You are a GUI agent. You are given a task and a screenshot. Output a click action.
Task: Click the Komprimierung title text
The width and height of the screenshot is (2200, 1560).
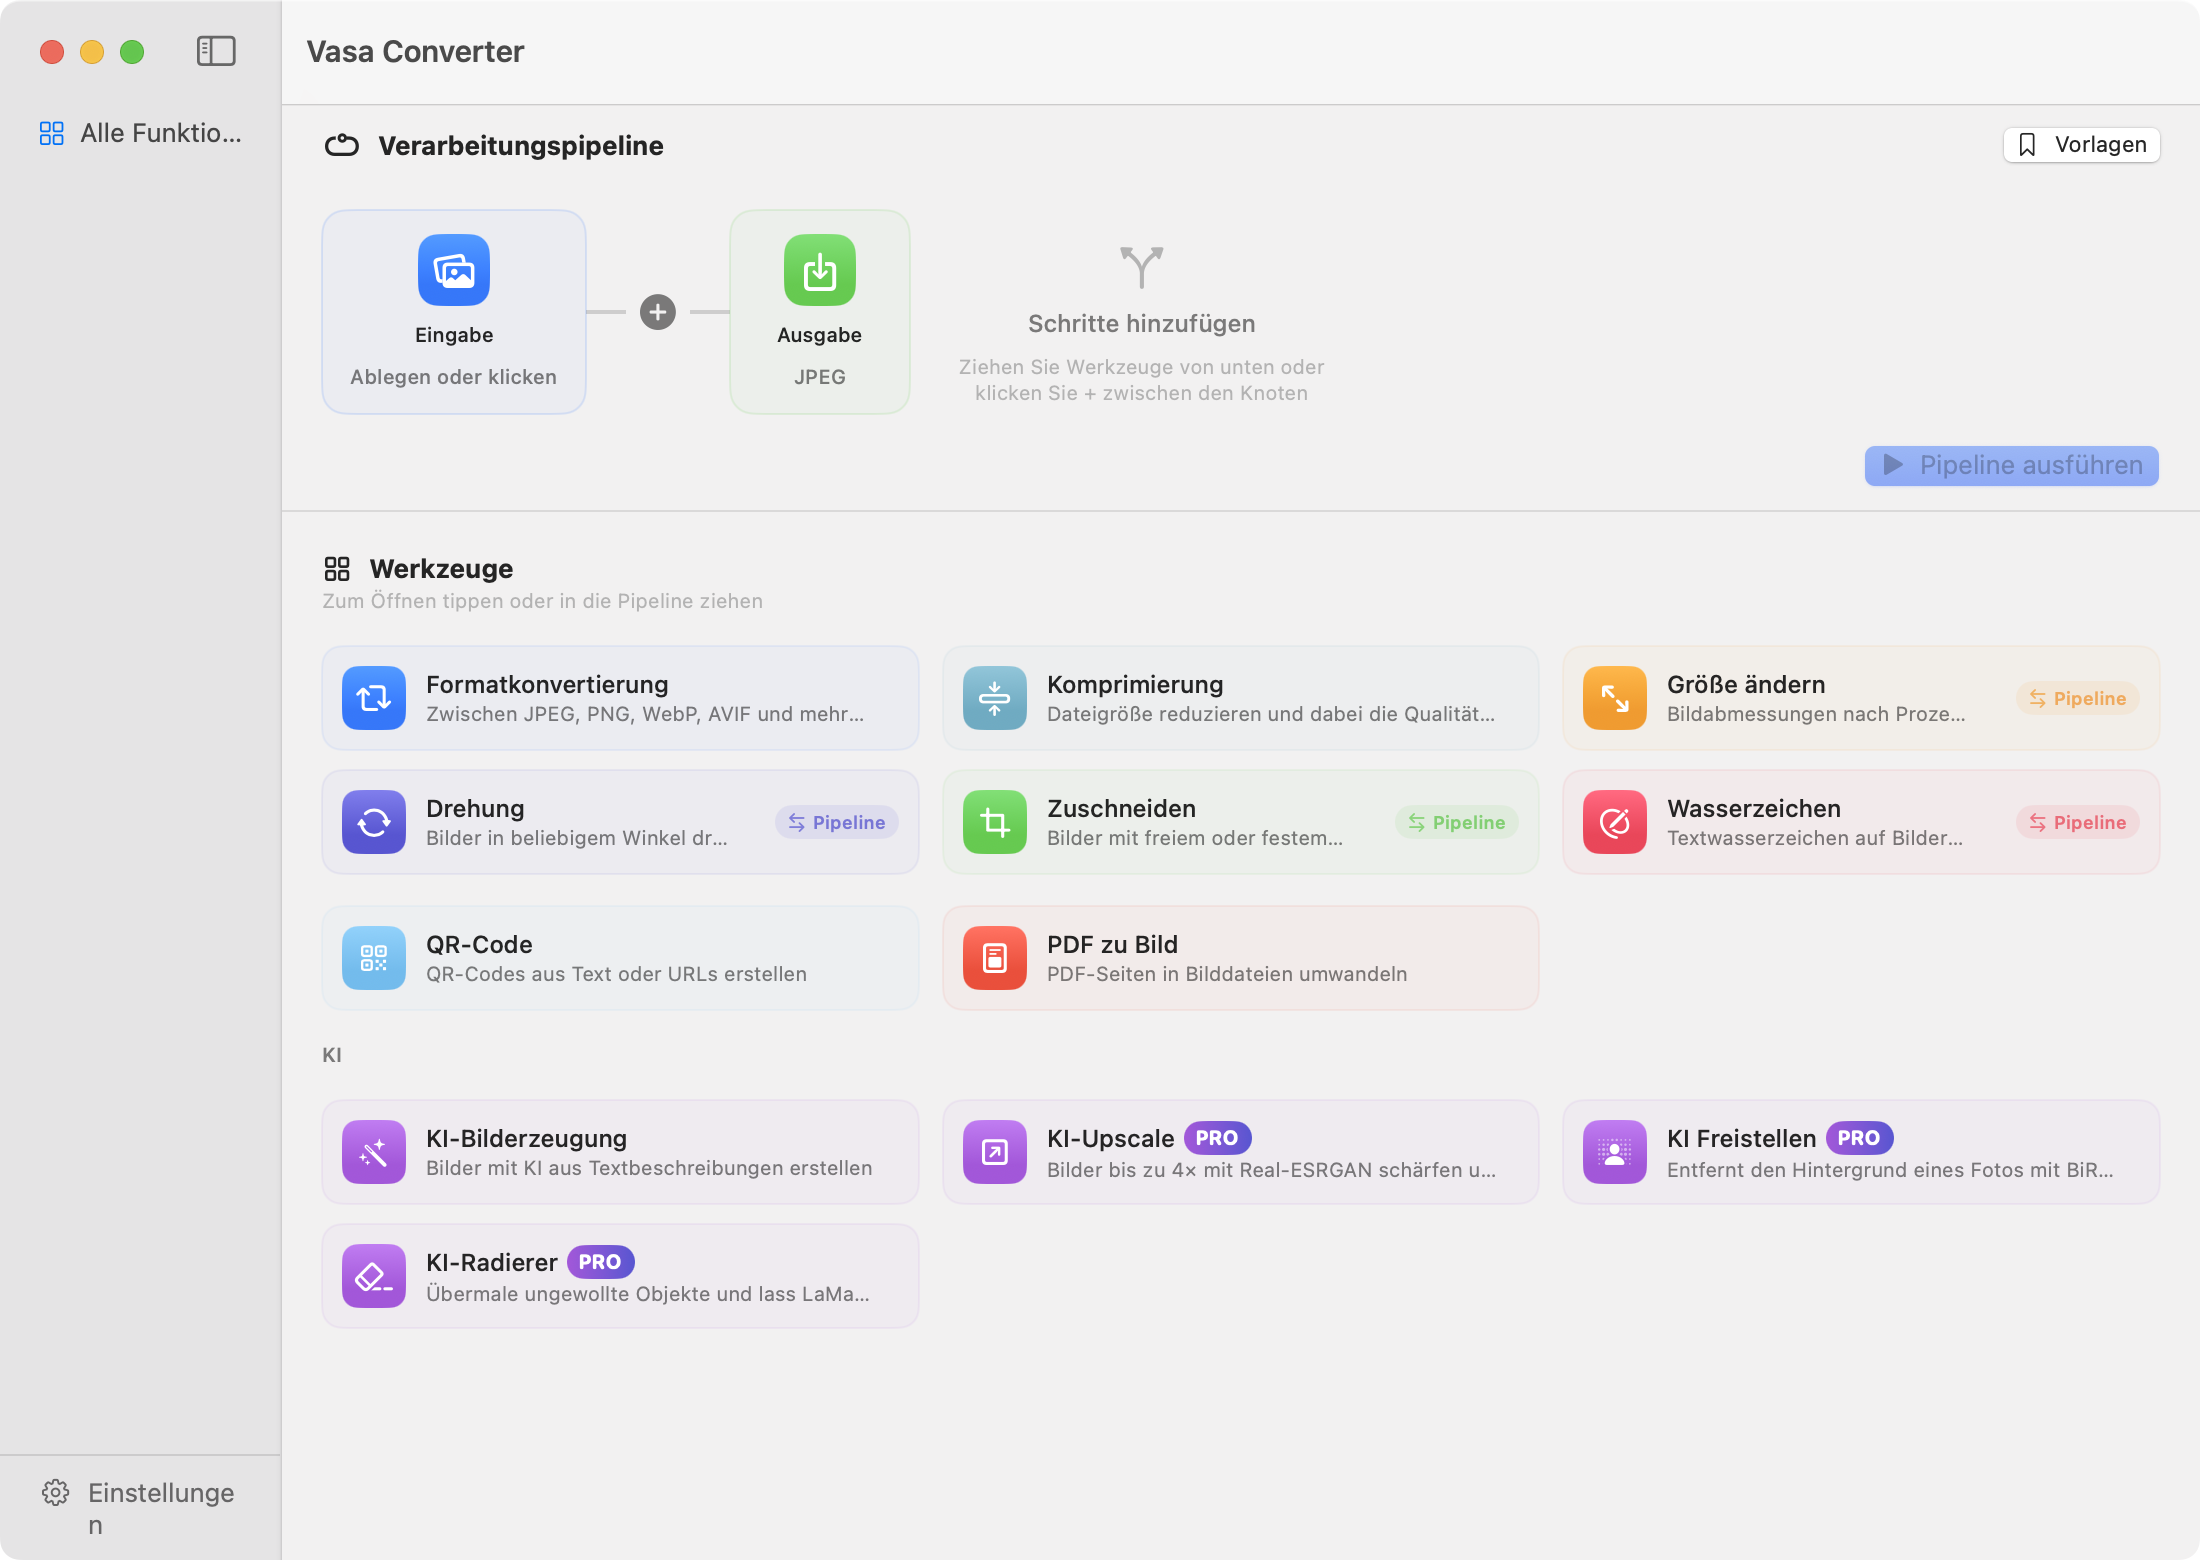[1135, 684]
